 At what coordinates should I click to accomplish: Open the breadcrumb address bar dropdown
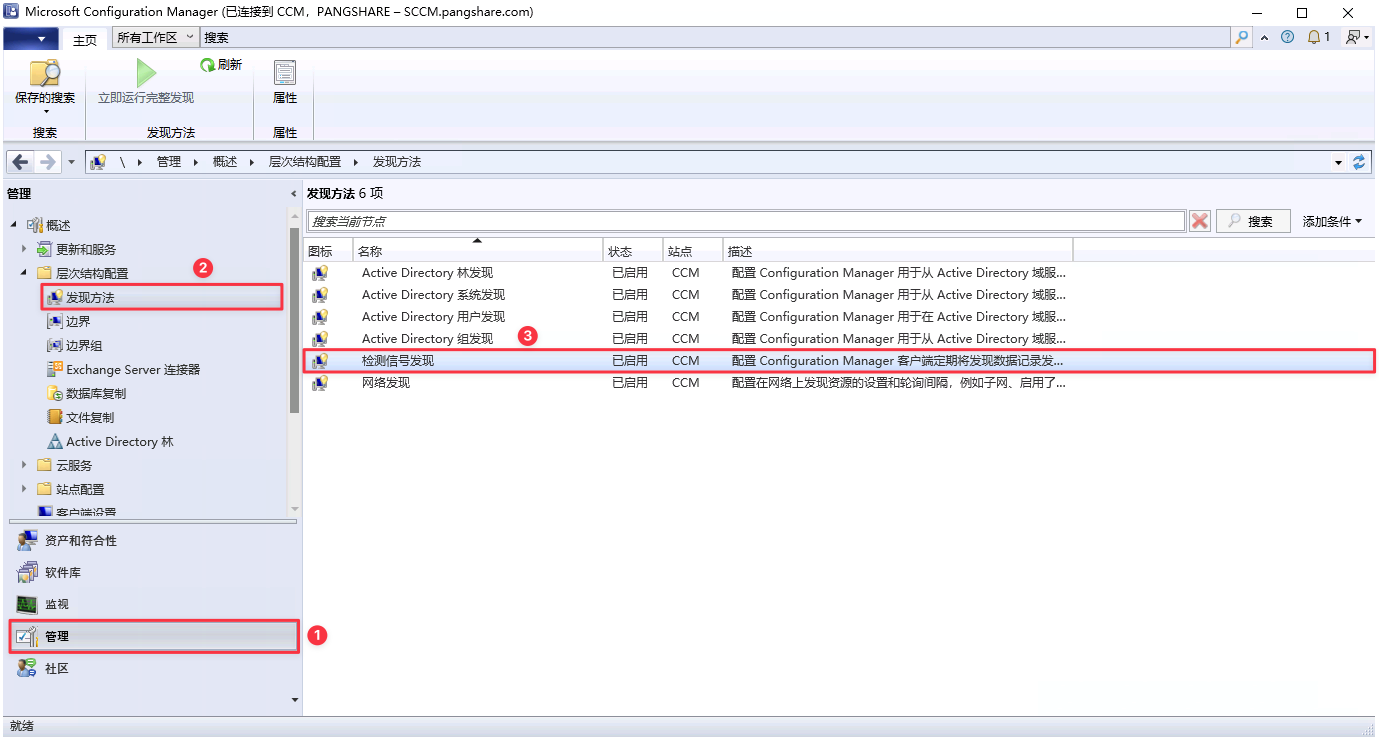(x=1339, y=162)
